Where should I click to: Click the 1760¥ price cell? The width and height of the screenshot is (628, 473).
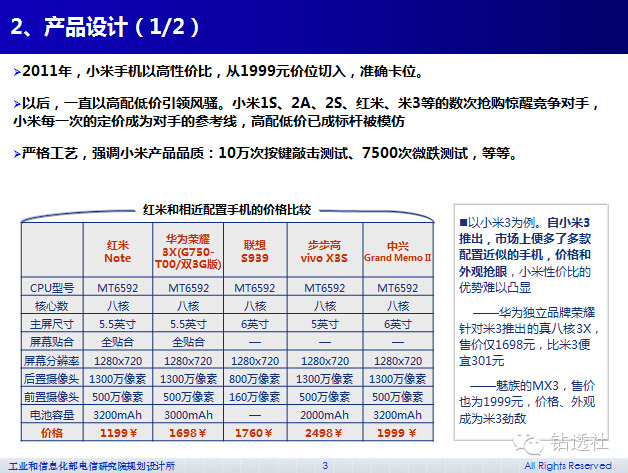point(254,433)
